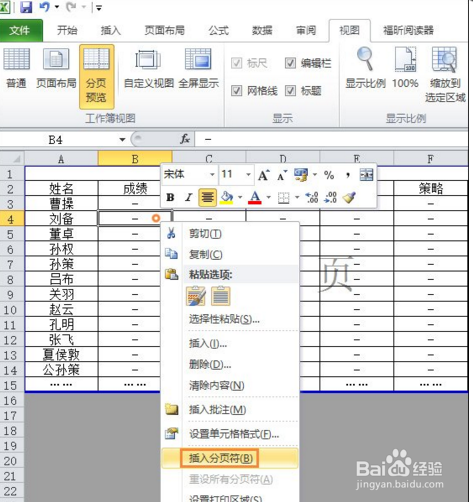Select column A header
Image resolution: width=473 pixels, height=502 pixels.
pos(61,159)
